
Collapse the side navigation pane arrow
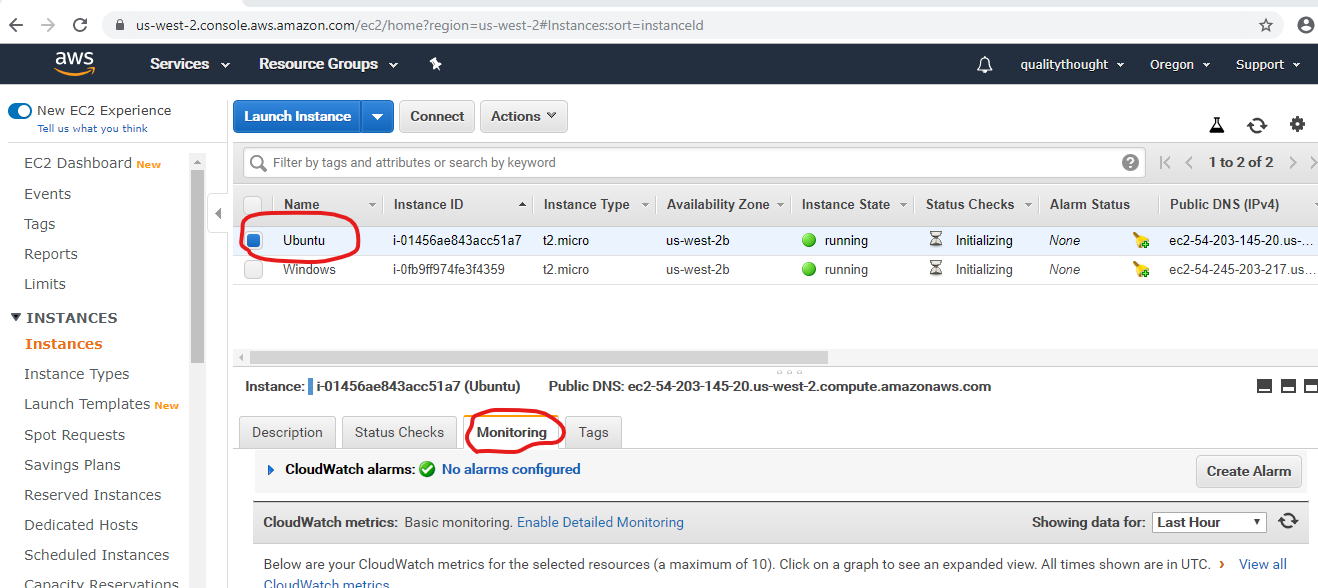[x=218, y=213]
